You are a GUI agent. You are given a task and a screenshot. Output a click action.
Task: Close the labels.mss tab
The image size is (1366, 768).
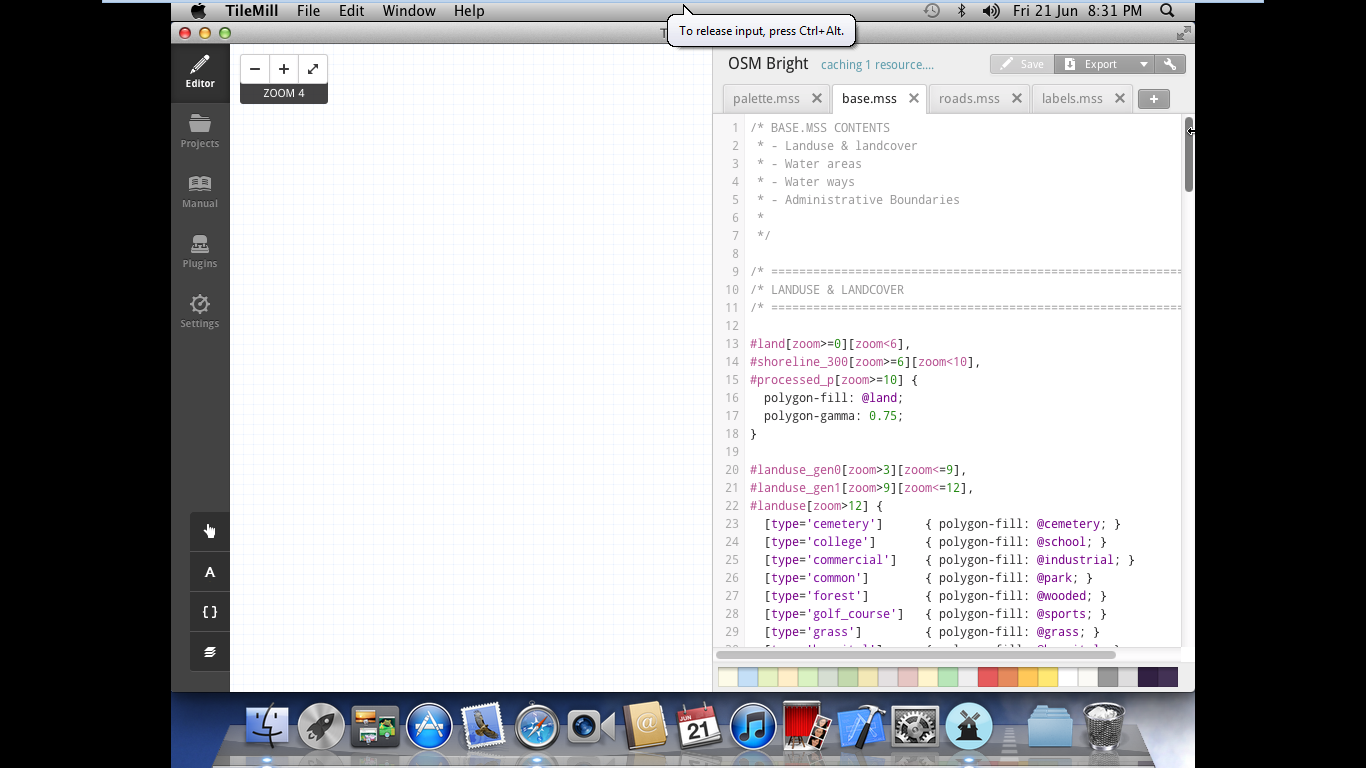(x=1119, y=98)
